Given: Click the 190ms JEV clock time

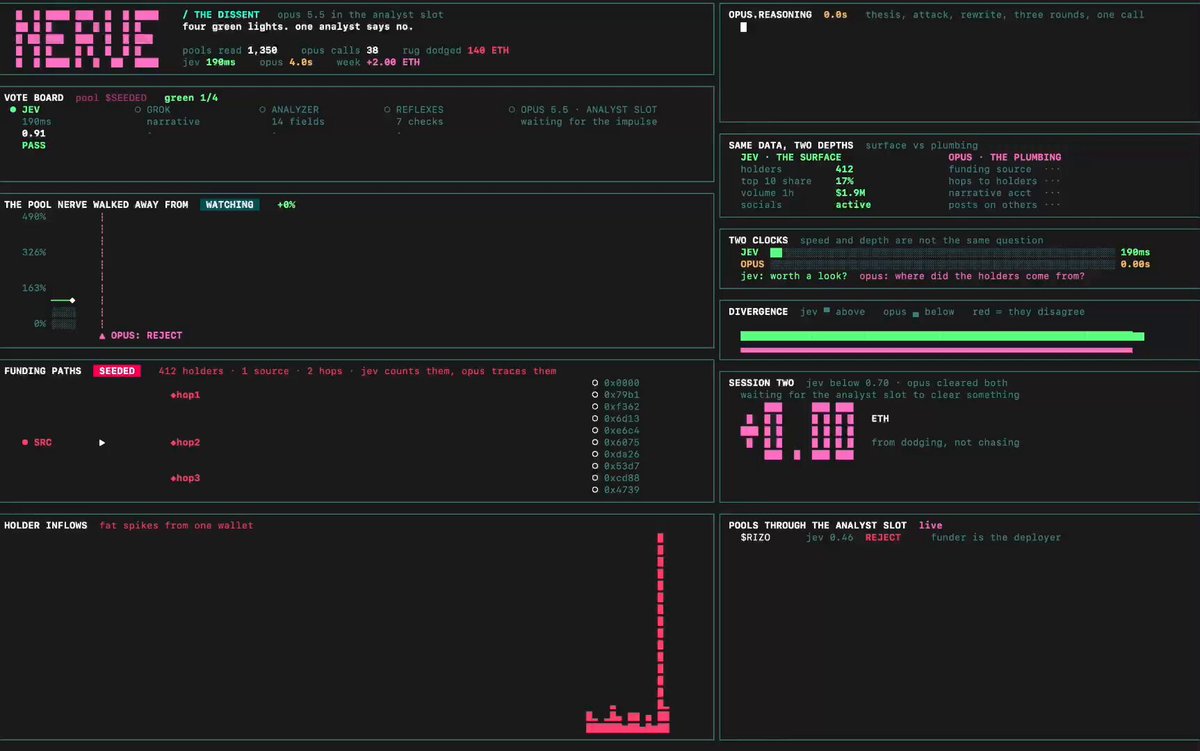Looking at the screenshot, I should point(1135,252).
